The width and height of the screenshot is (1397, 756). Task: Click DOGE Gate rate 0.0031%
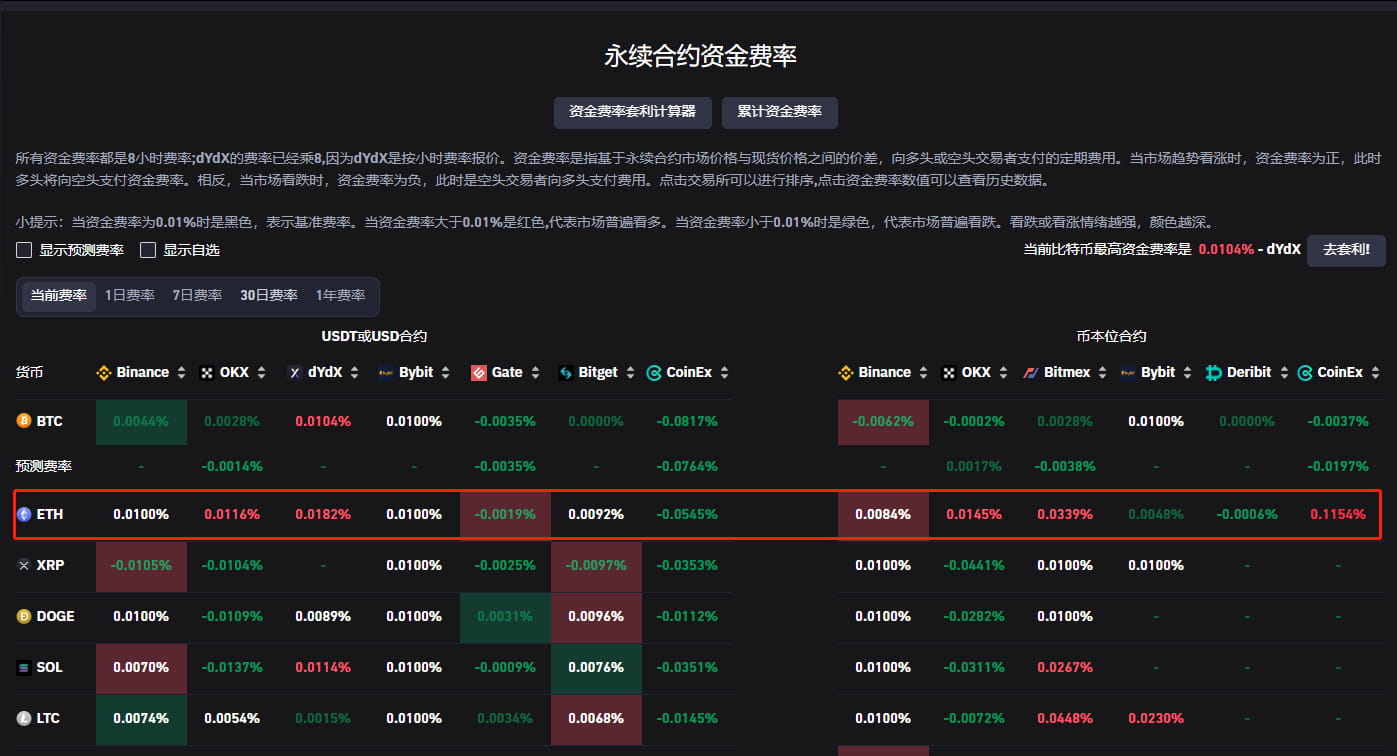pyautogui.click(x=505, y=617)
